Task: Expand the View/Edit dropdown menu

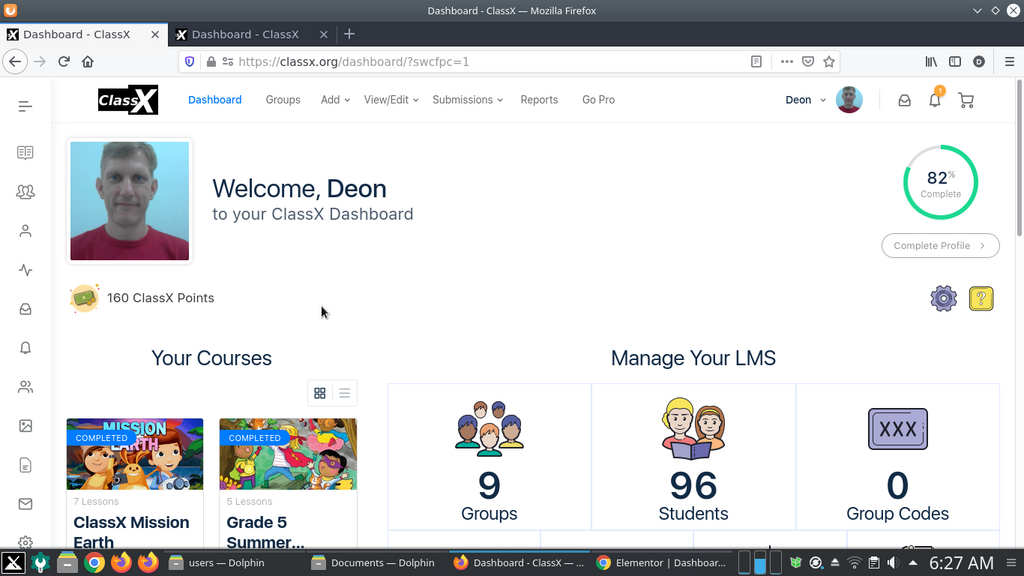Action: point(391,100)
